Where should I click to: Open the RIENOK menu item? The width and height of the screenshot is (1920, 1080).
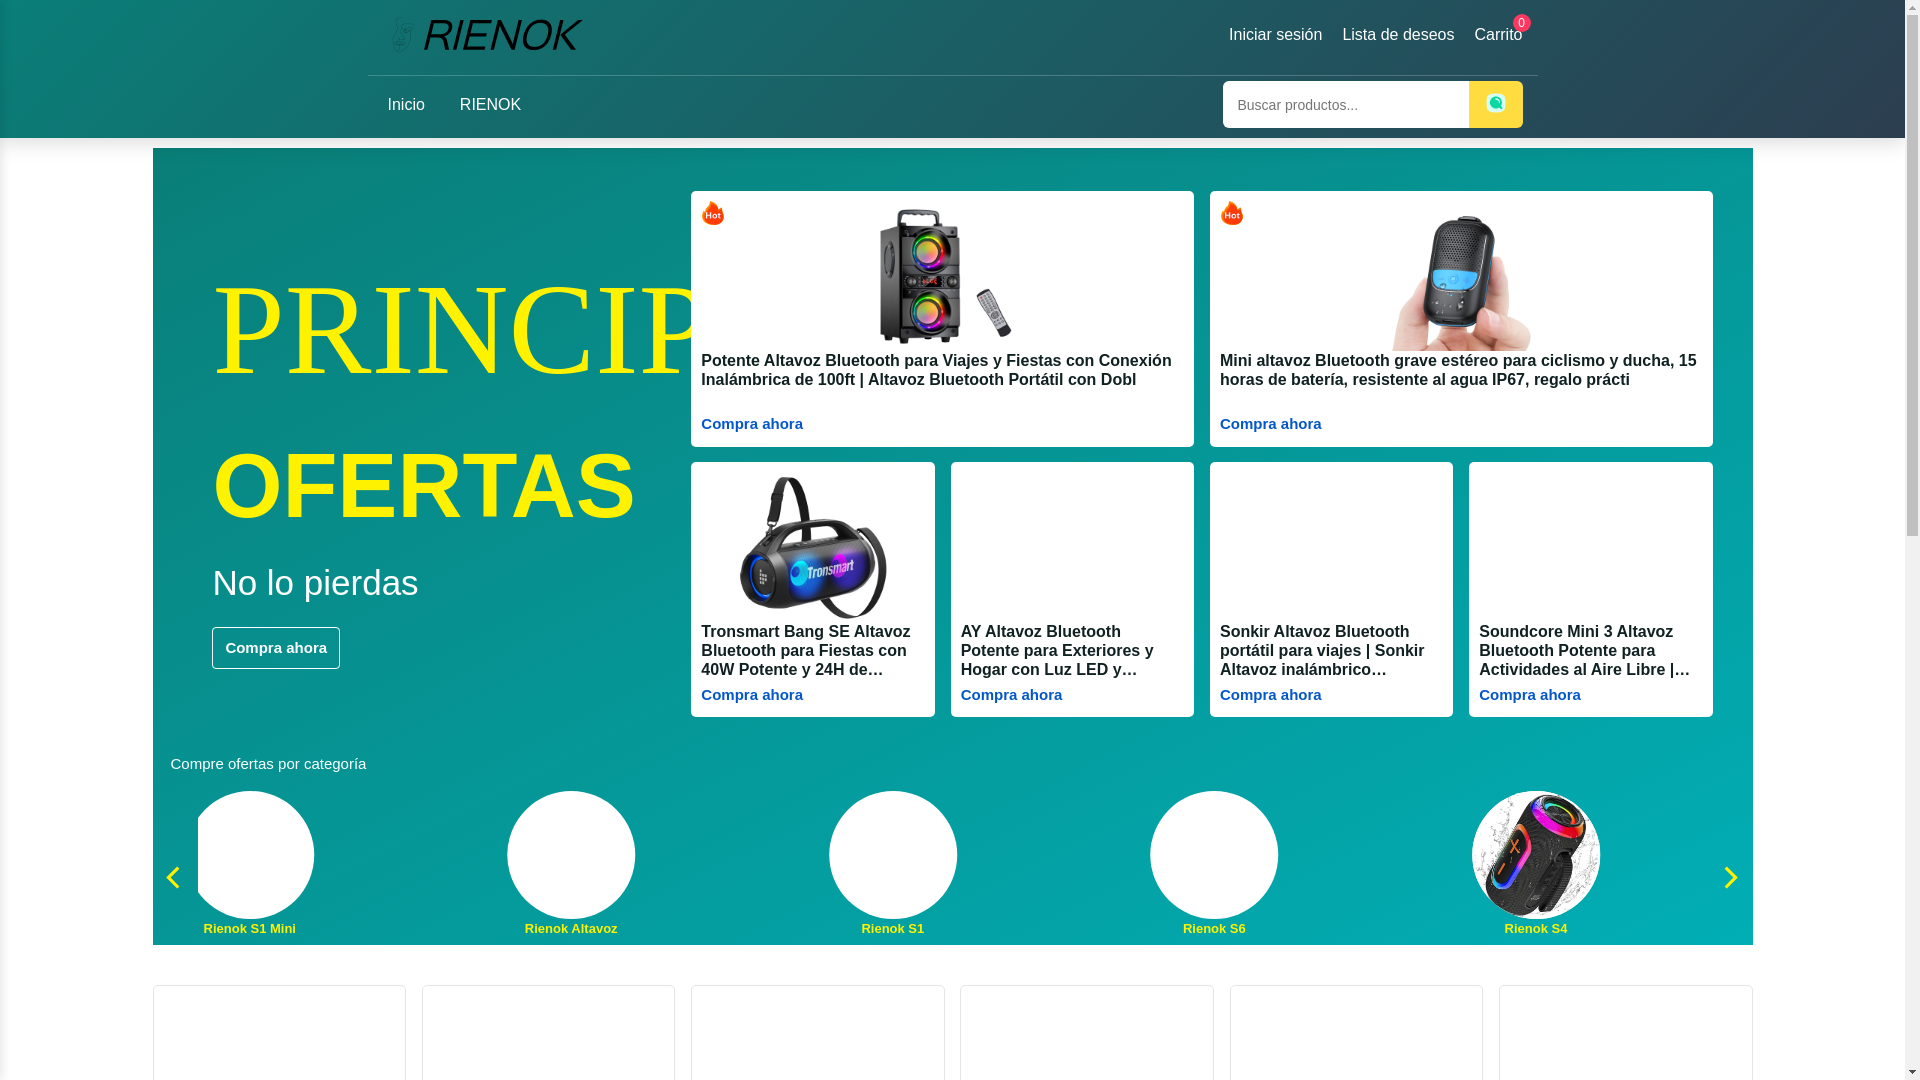pos(490,105)
